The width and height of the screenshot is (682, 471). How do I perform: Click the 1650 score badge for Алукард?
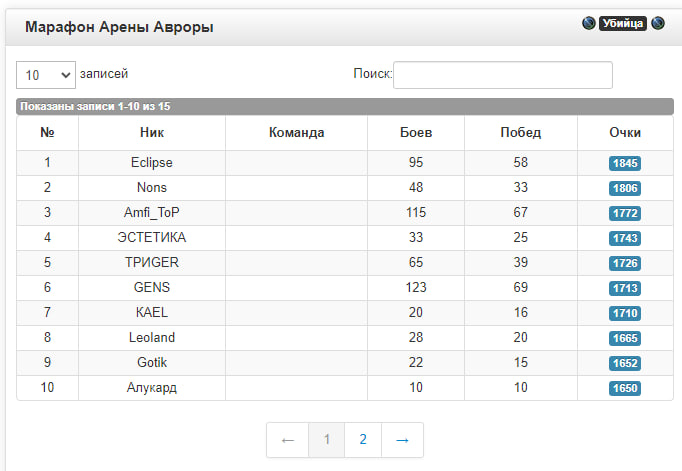625,388
